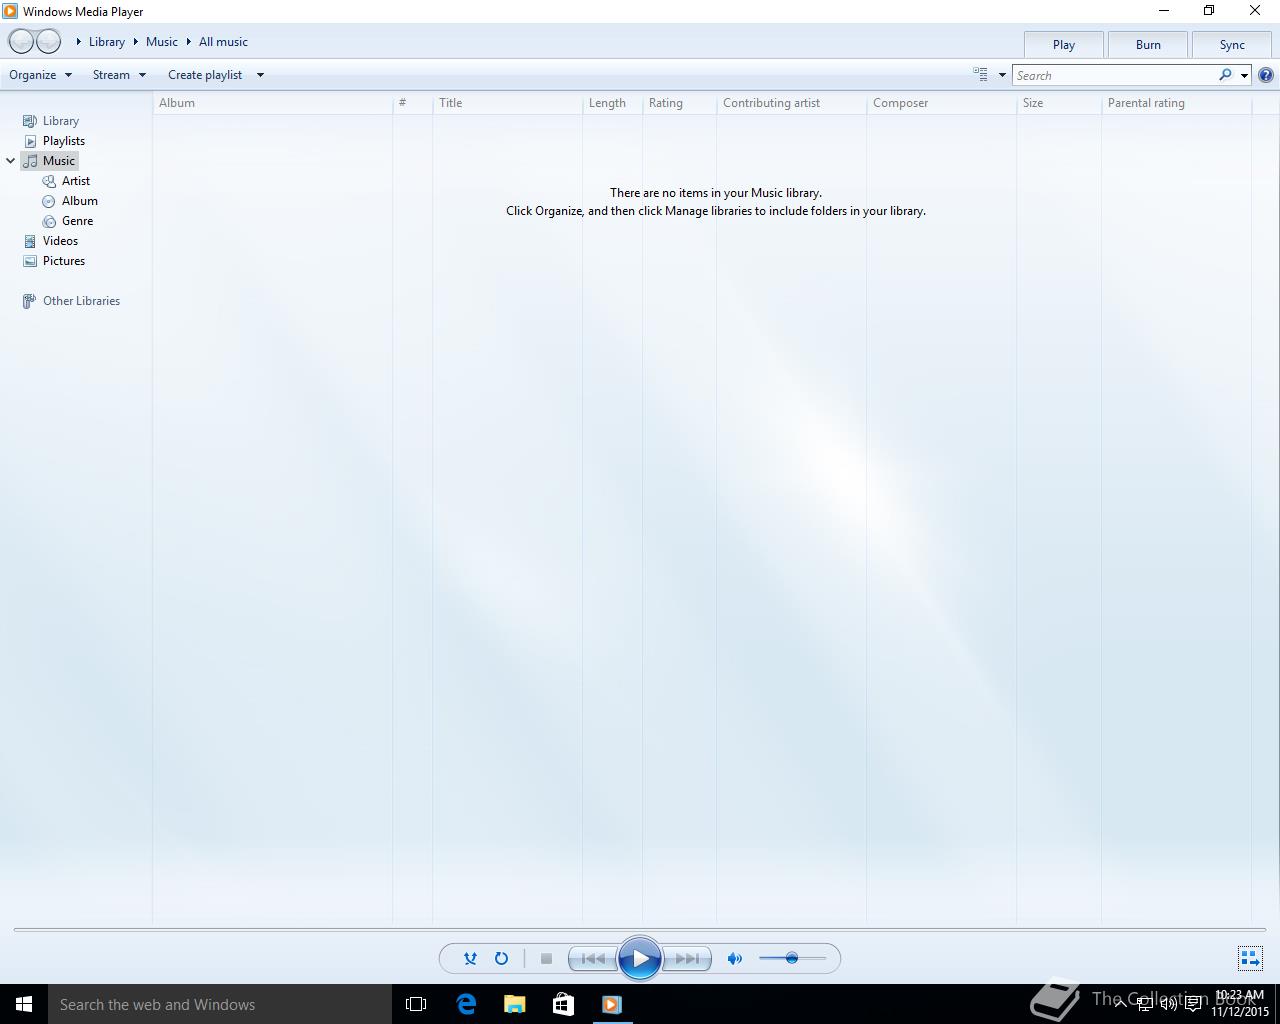The image size is (1280, 1024).
Task: Mute the sound with the speaker icon
Action: (735, 958)
